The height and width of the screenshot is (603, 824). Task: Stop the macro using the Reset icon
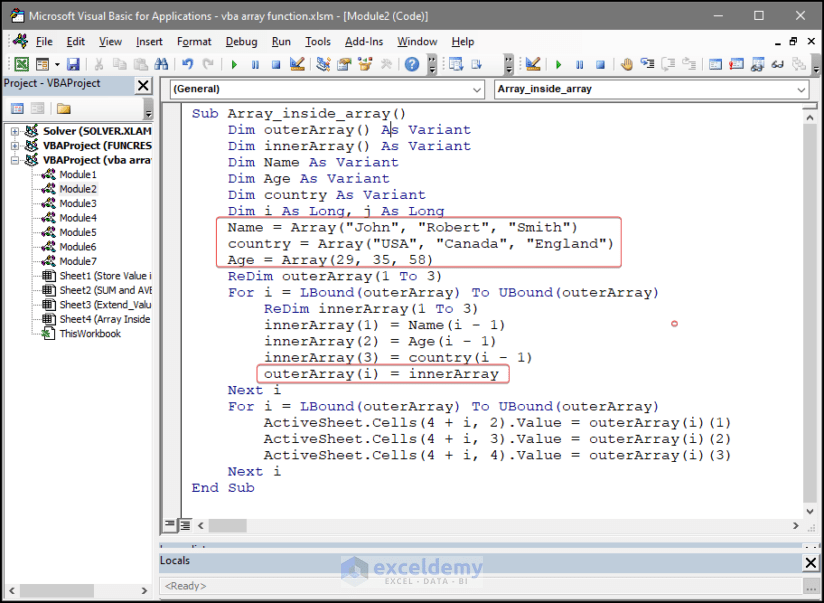[276, 62]
